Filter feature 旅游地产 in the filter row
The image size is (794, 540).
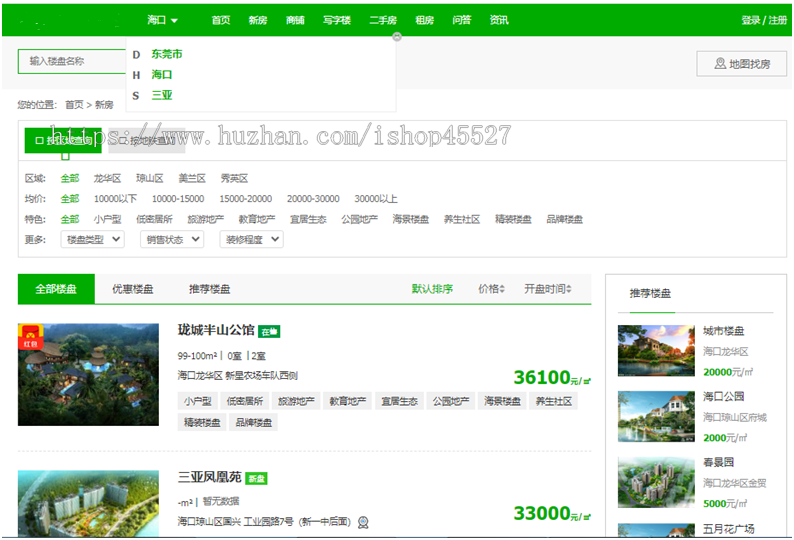[206, 219]
